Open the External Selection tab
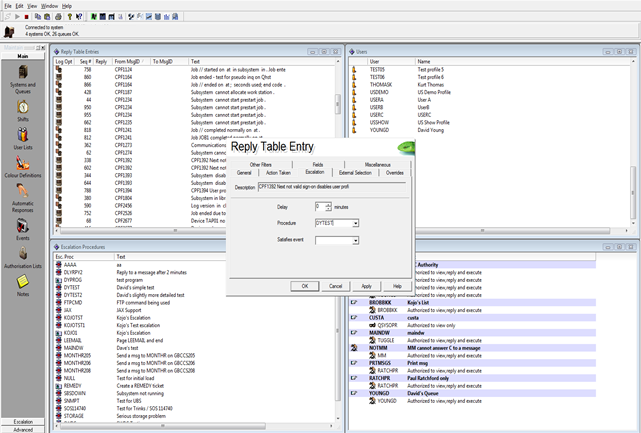 [x=354, y=173]
